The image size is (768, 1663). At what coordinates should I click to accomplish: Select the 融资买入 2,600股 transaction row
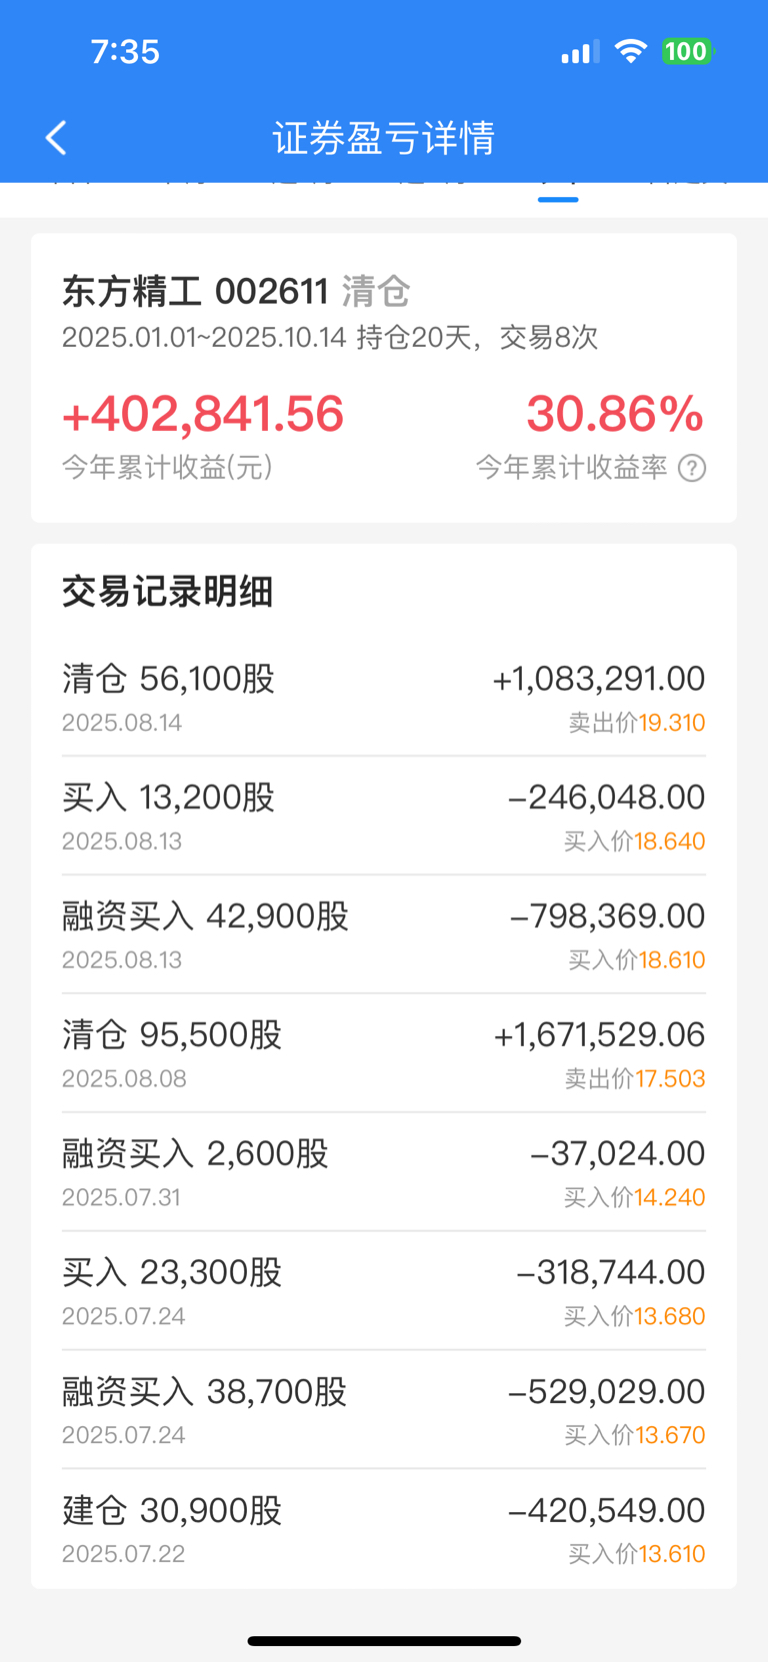(x=384, y=1173)
